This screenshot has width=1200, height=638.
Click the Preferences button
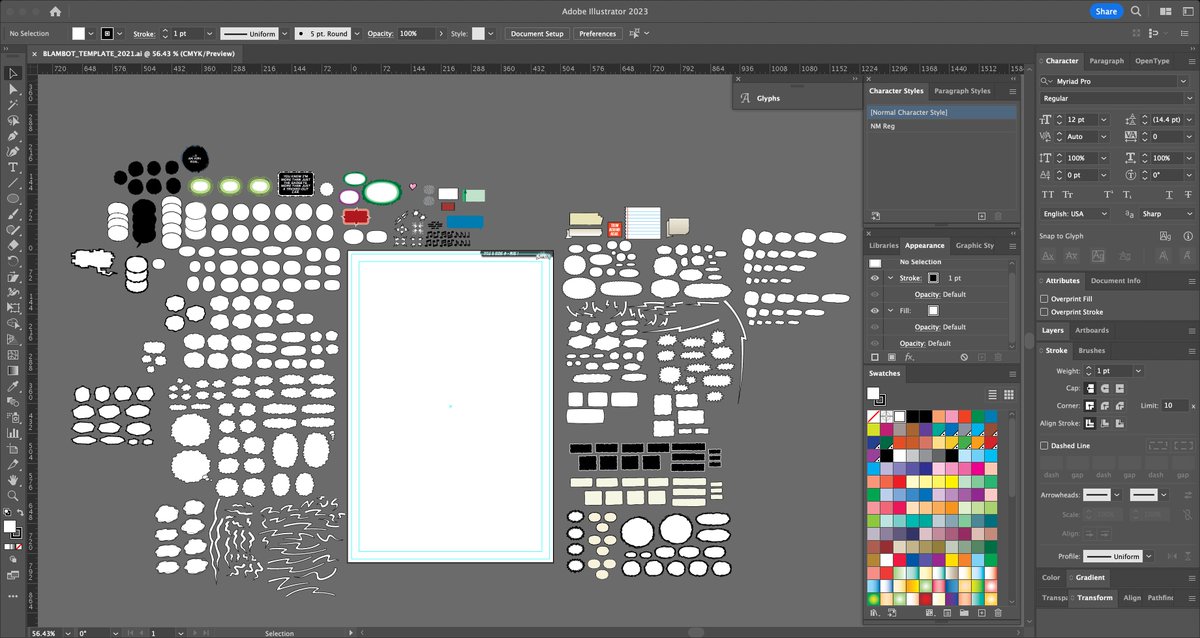(x=597, y=34)
